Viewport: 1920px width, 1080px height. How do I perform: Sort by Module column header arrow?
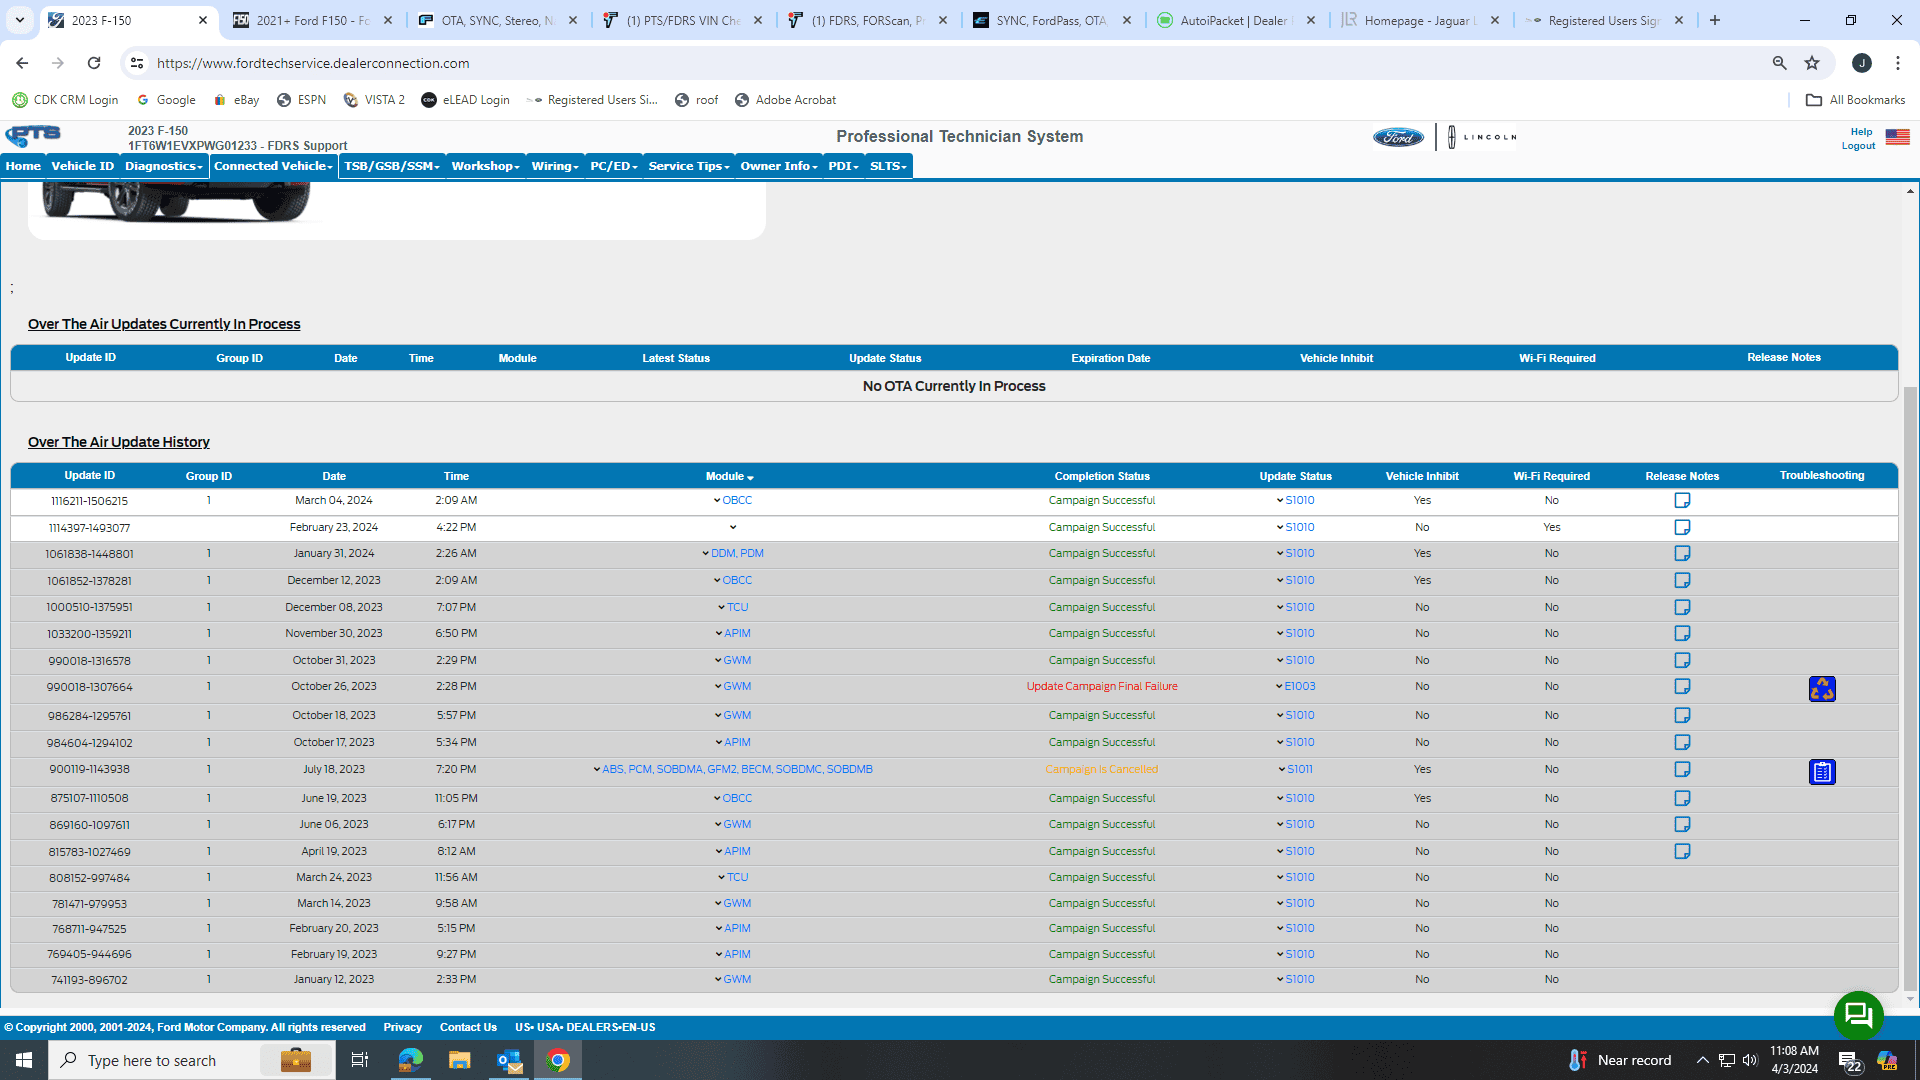coord(750,478)
